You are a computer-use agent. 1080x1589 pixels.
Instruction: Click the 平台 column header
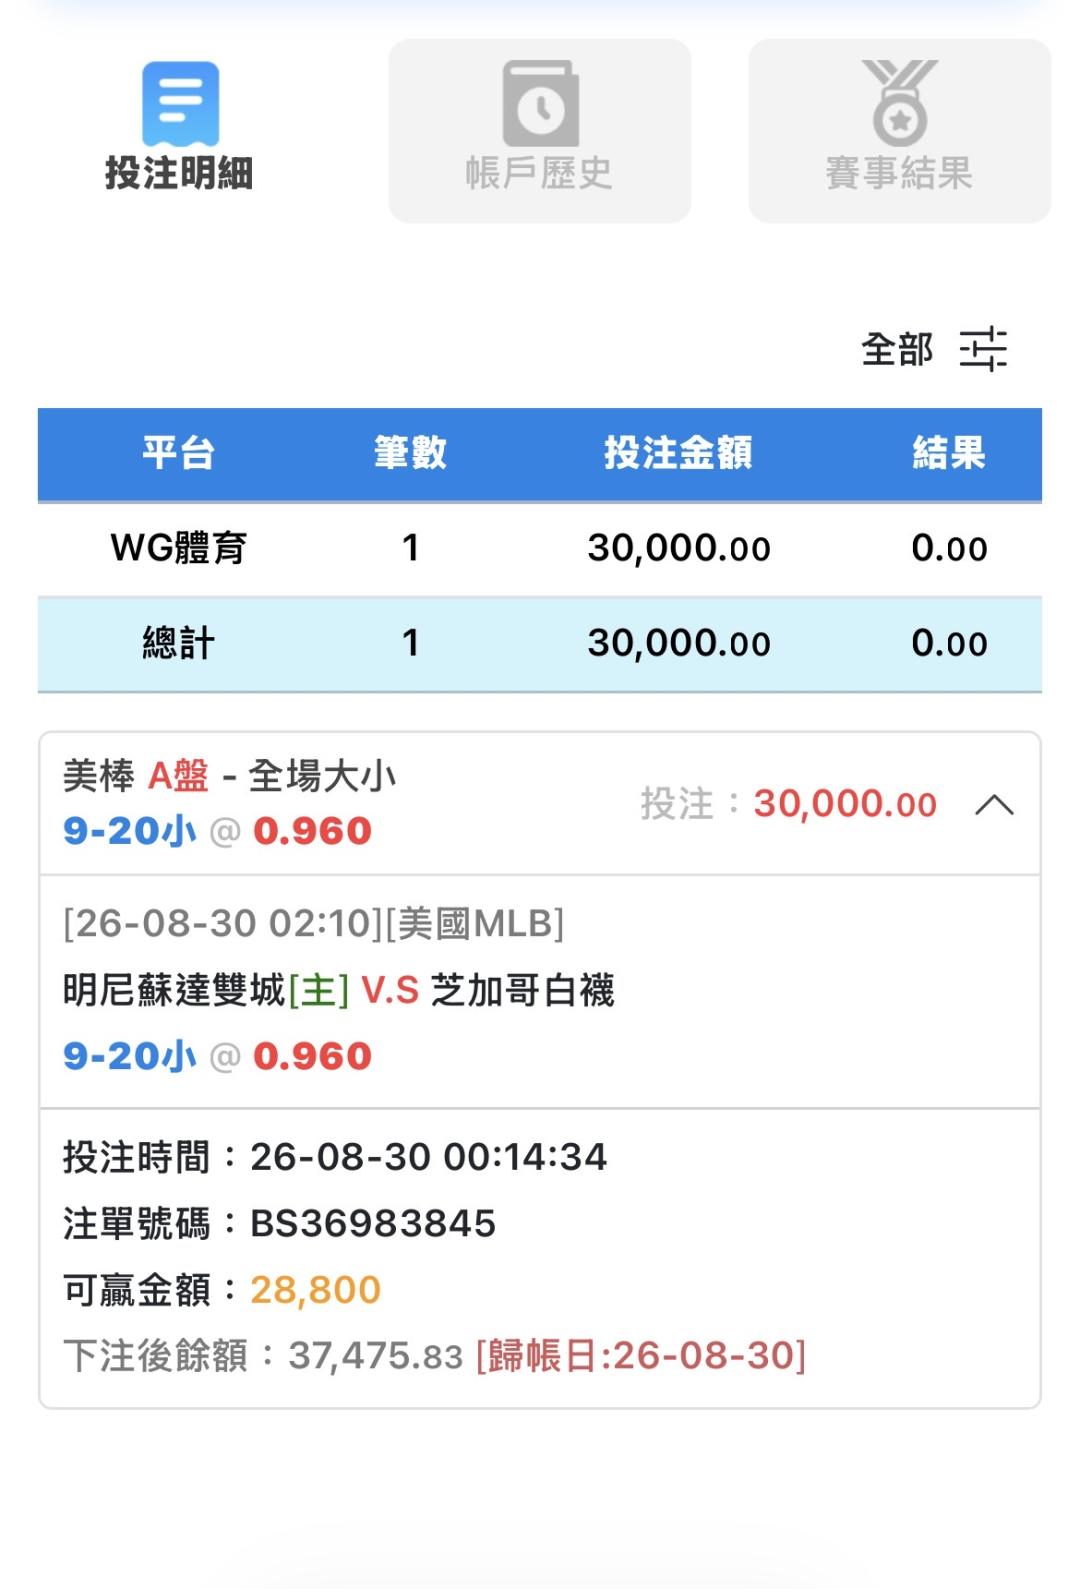tap(179, 453)
